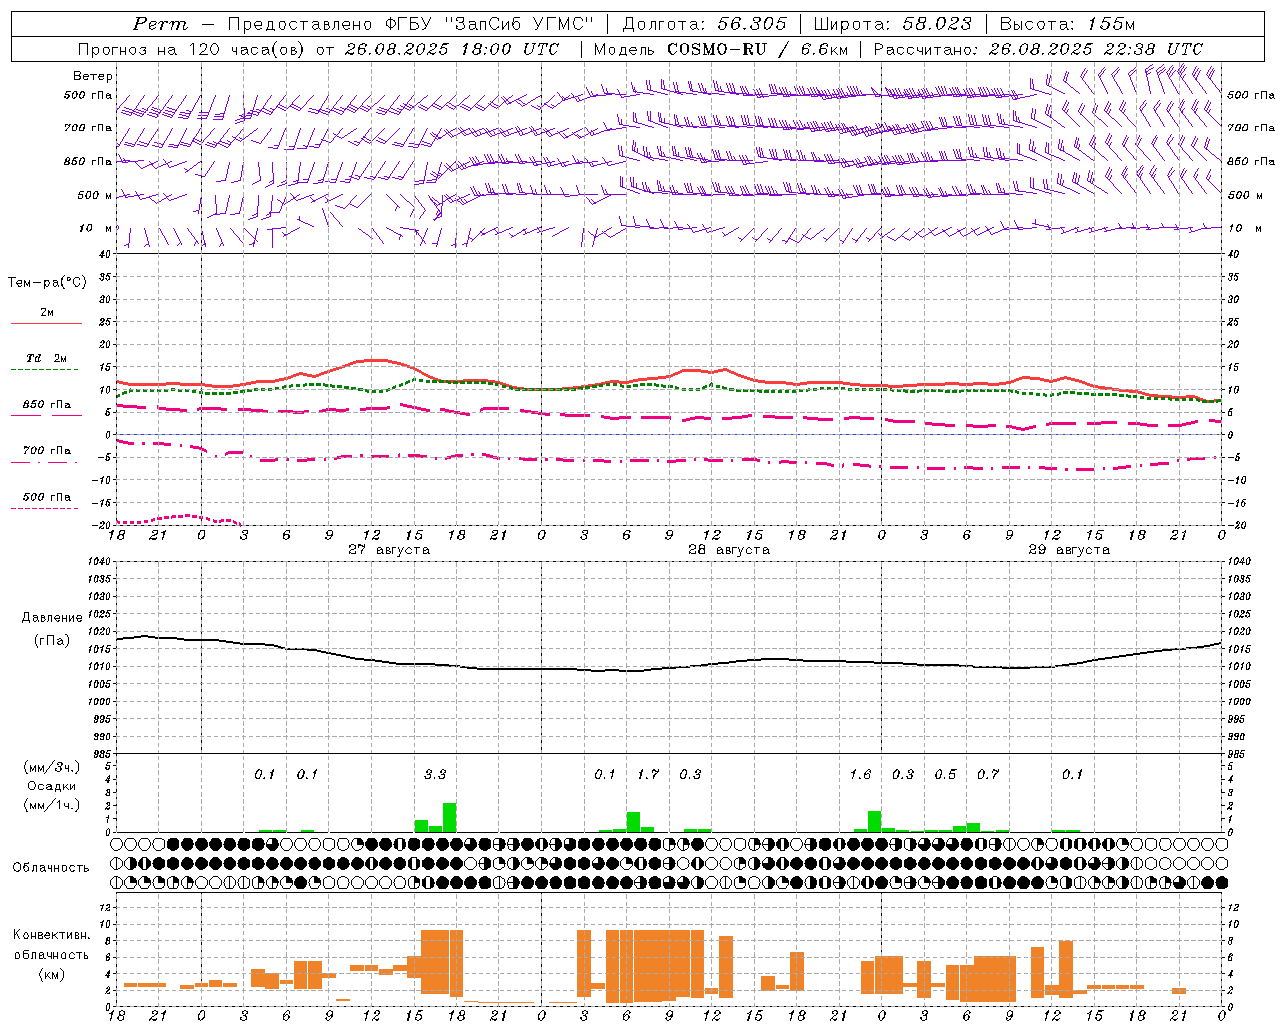Viewport: 1280px width, 1024px height.
Task: Click the "Тем-ра(°C)" temperature label
Action: [47, 283]
